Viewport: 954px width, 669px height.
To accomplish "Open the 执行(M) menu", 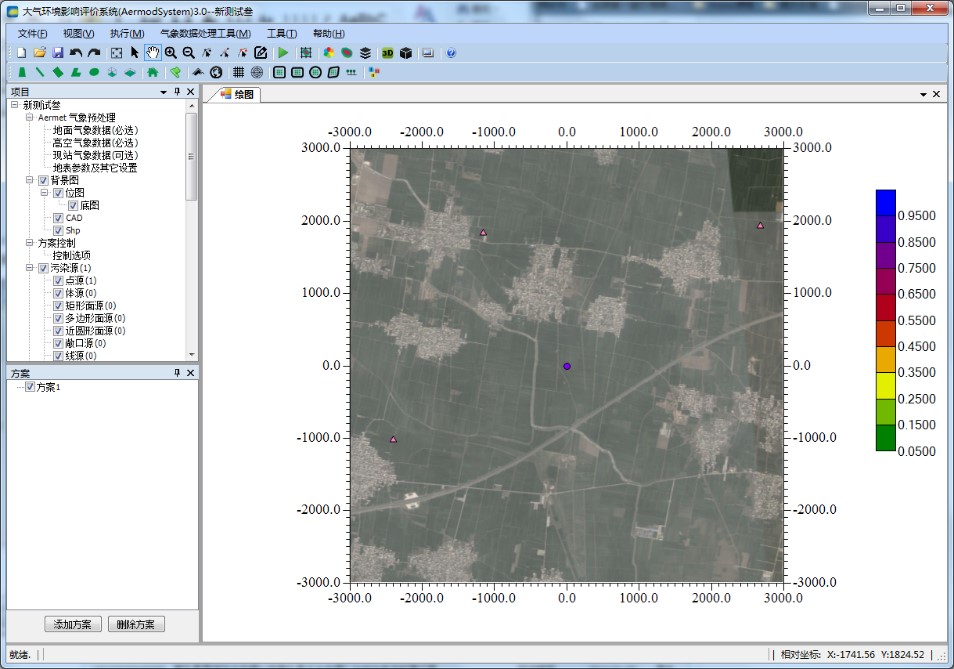I will coord(126,33).
